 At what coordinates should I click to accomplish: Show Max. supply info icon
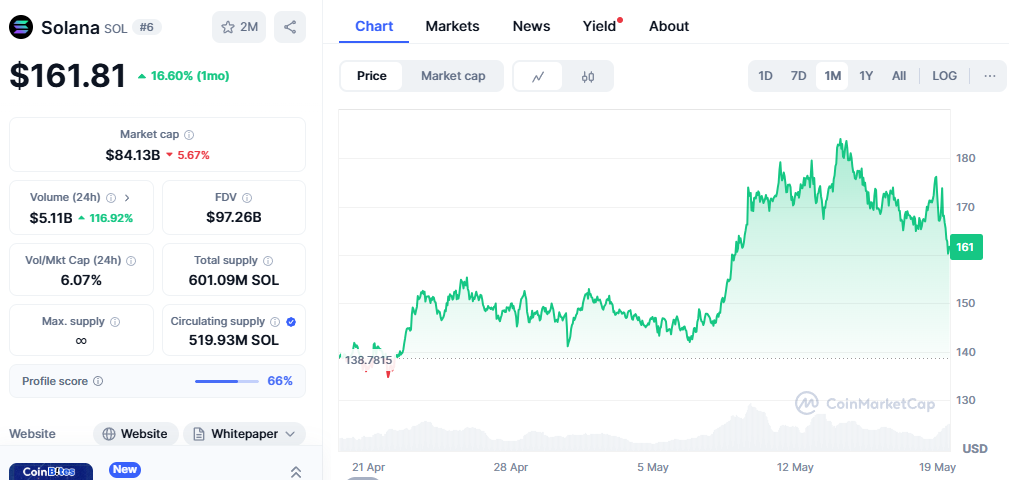115,322
